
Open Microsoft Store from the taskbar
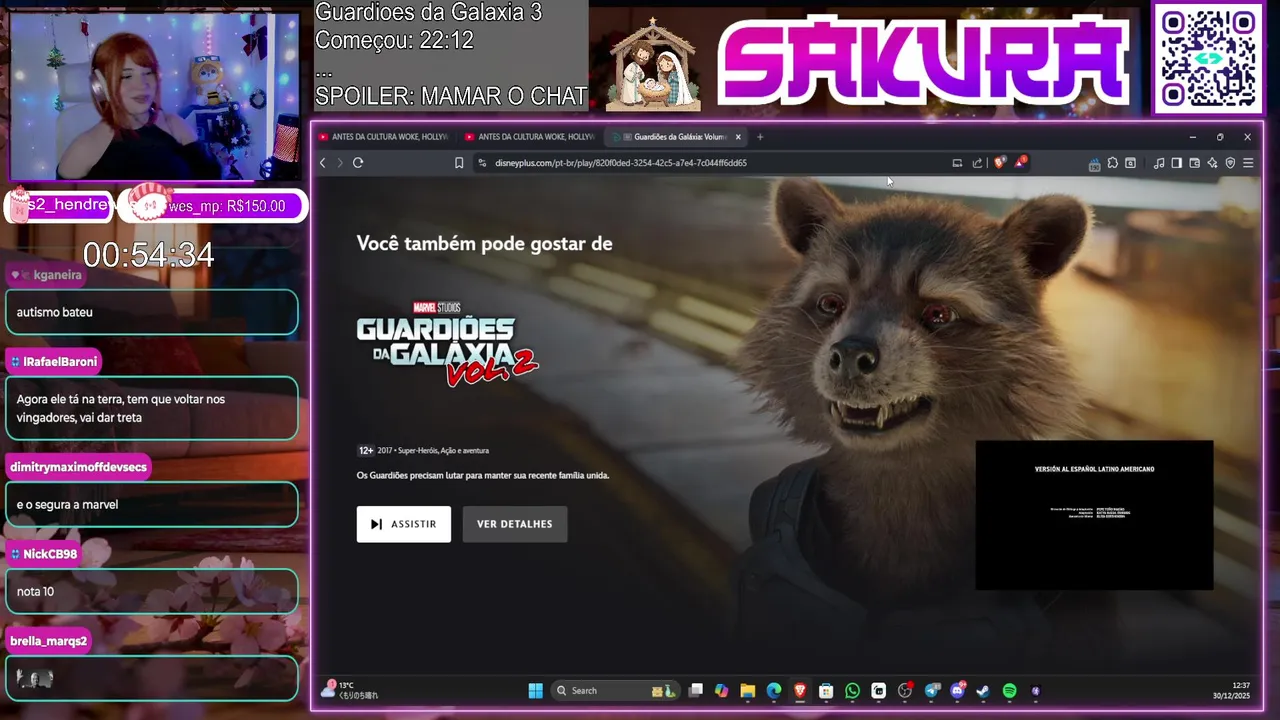[826, 691]
